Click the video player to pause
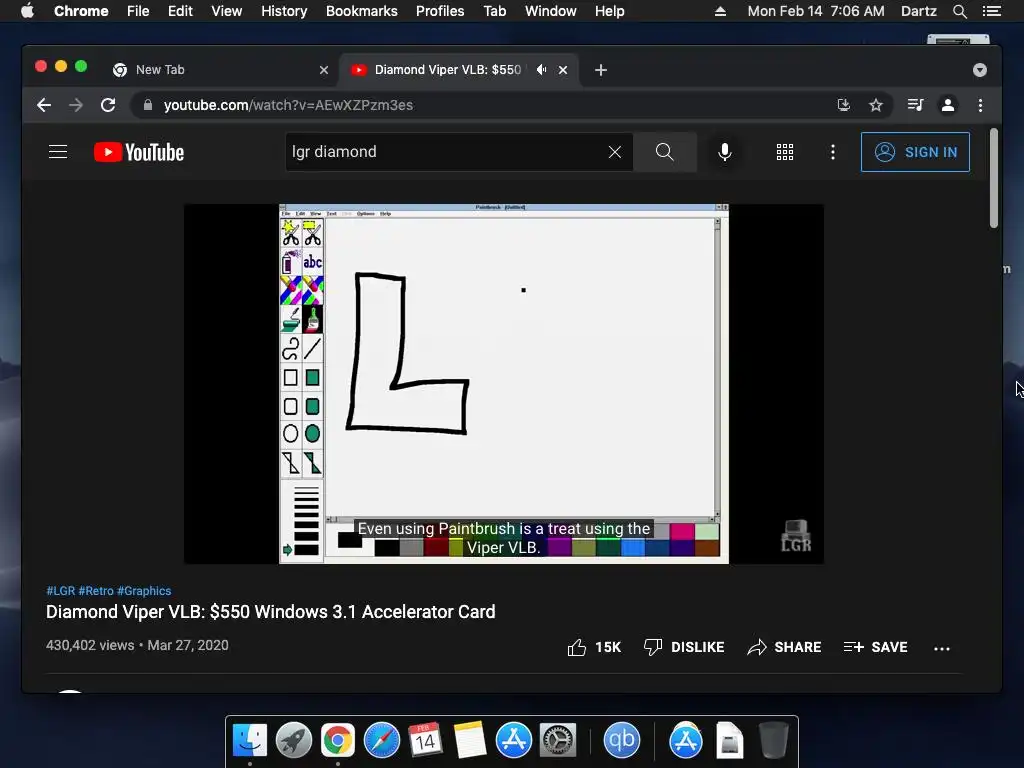 click(504, 384)
